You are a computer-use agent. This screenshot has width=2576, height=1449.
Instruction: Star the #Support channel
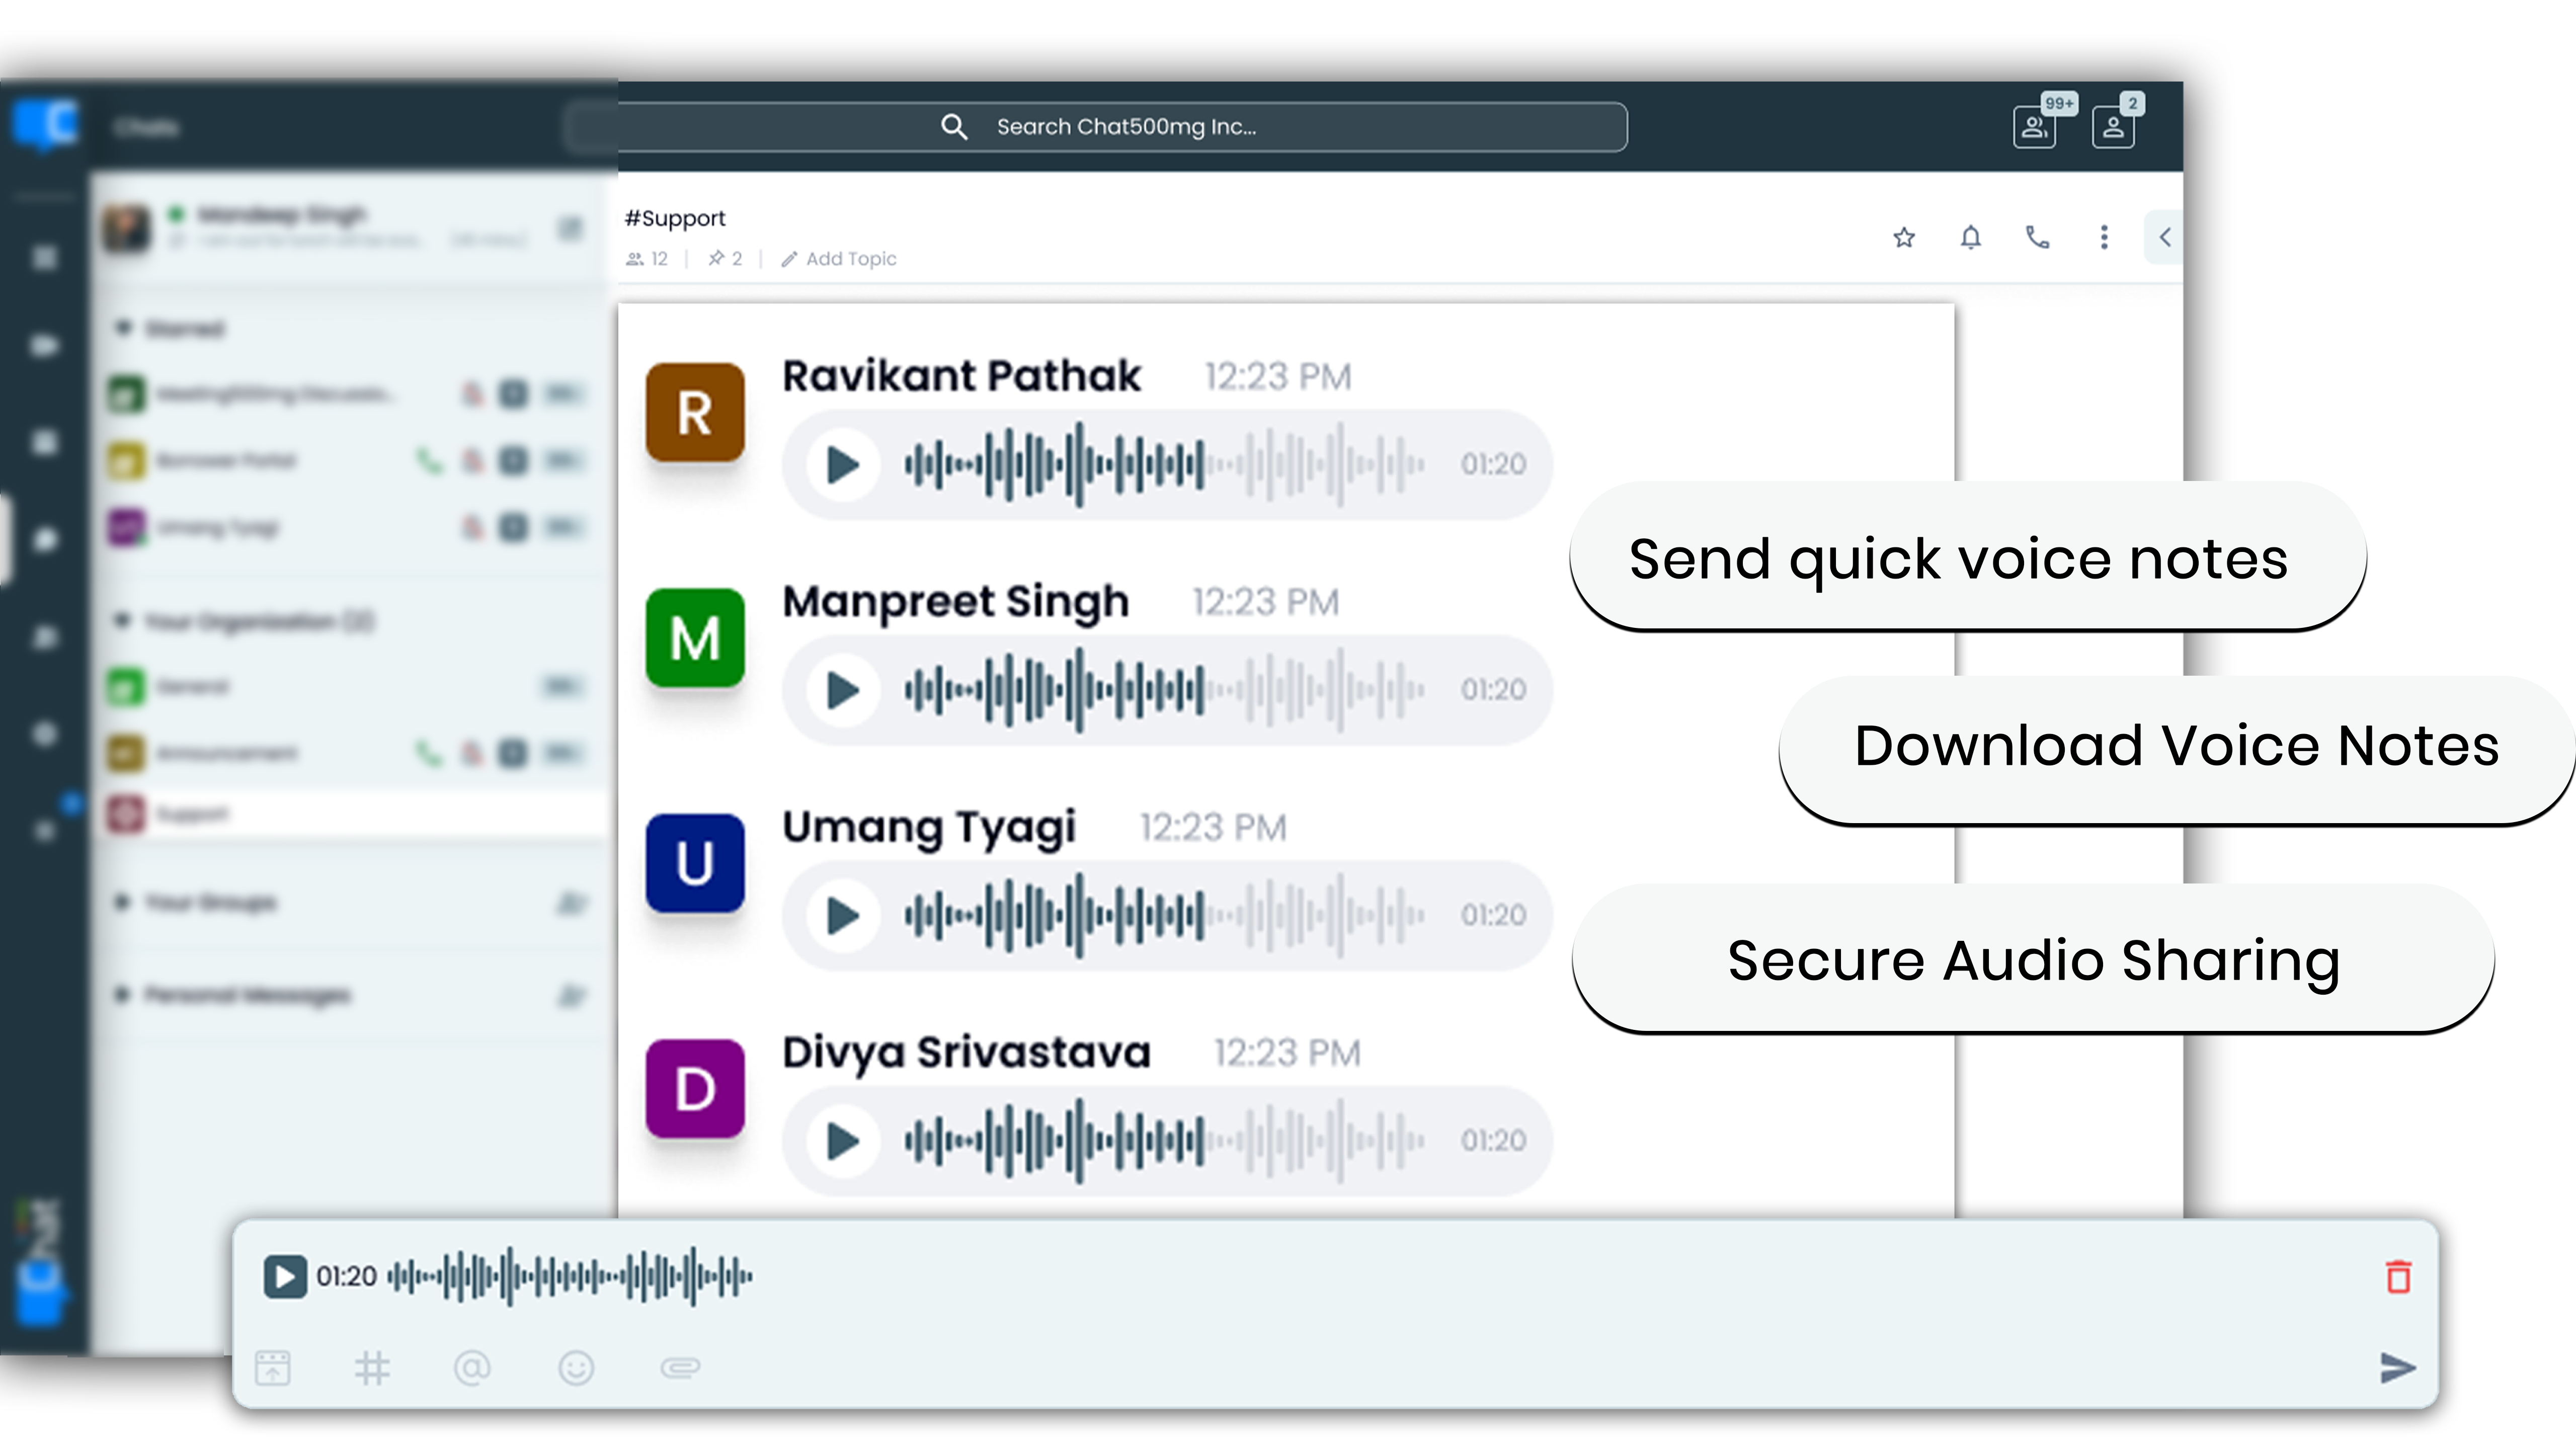(1904, 238)
